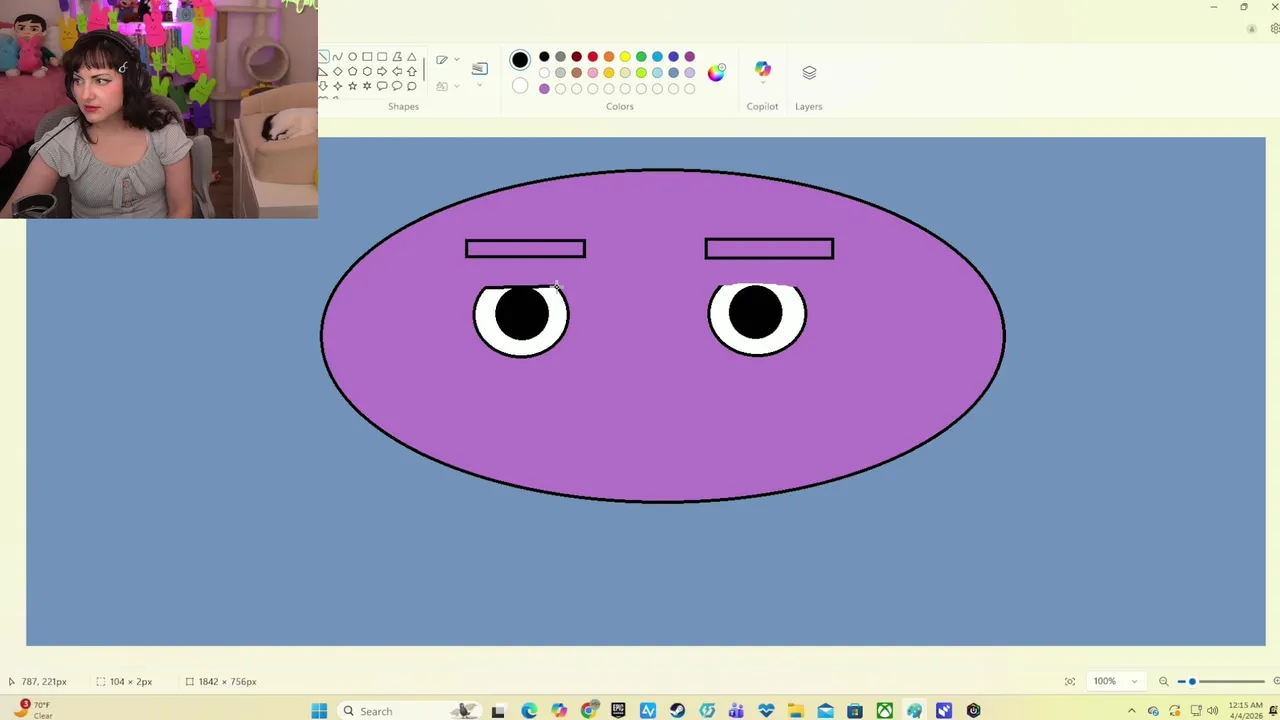Click the Fit to window icon

(1070, 681)
